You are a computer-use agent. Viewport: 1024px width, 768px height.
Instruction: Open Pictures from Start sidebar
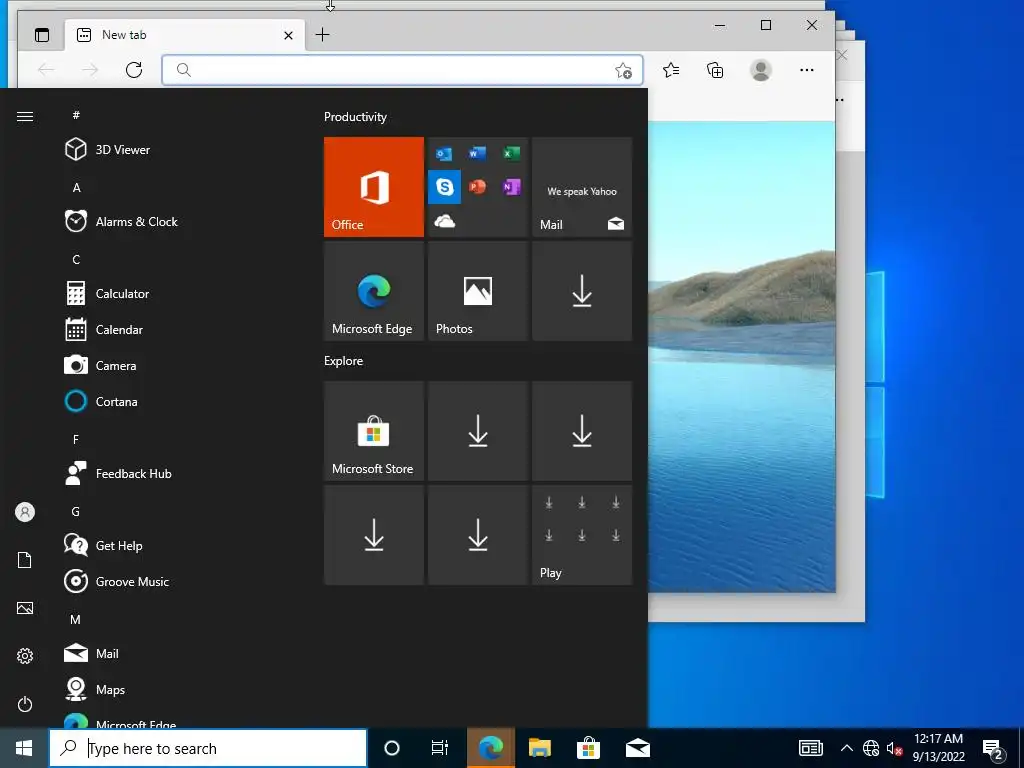(25, 608)
